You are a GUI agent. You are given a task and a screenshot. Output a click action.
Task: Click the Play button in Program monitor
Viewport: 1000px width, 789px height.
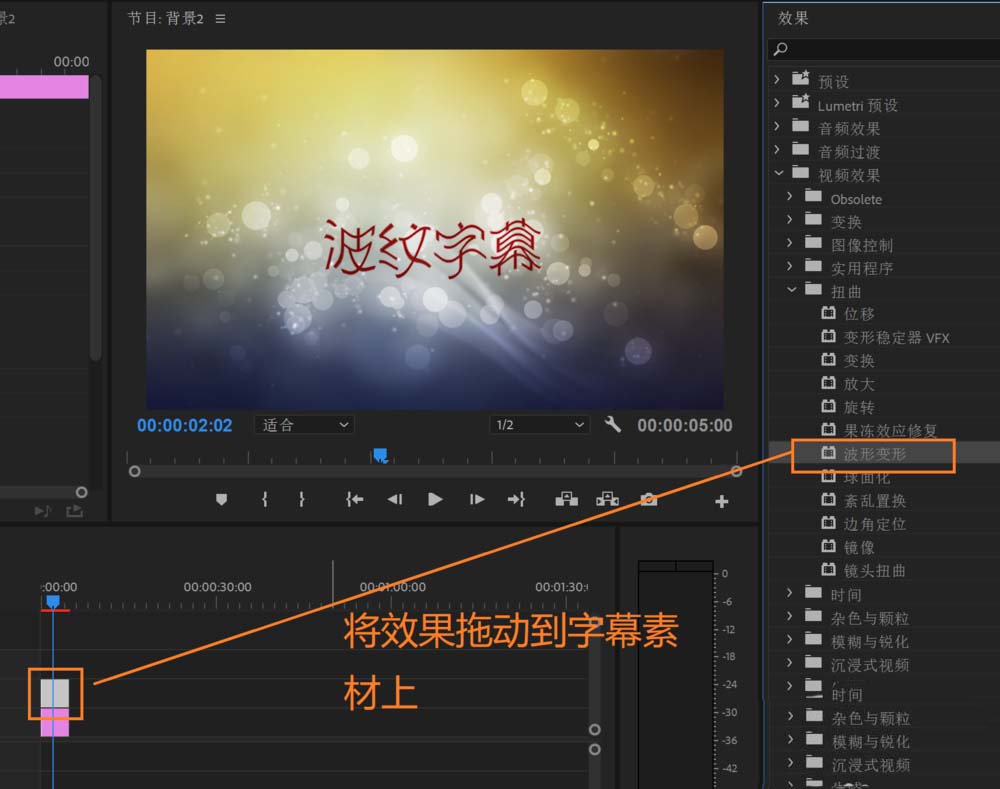(435, 499)
